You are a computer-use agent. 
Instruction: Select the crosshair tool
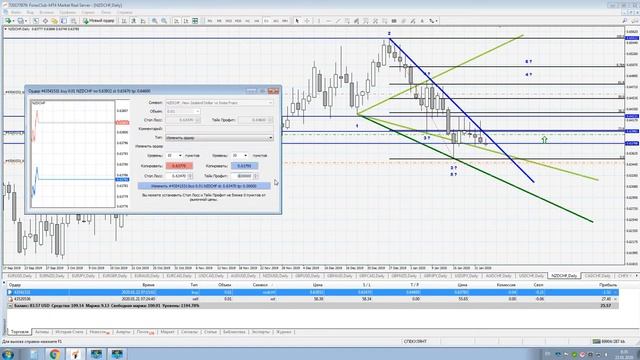click(x=307, y=21)
